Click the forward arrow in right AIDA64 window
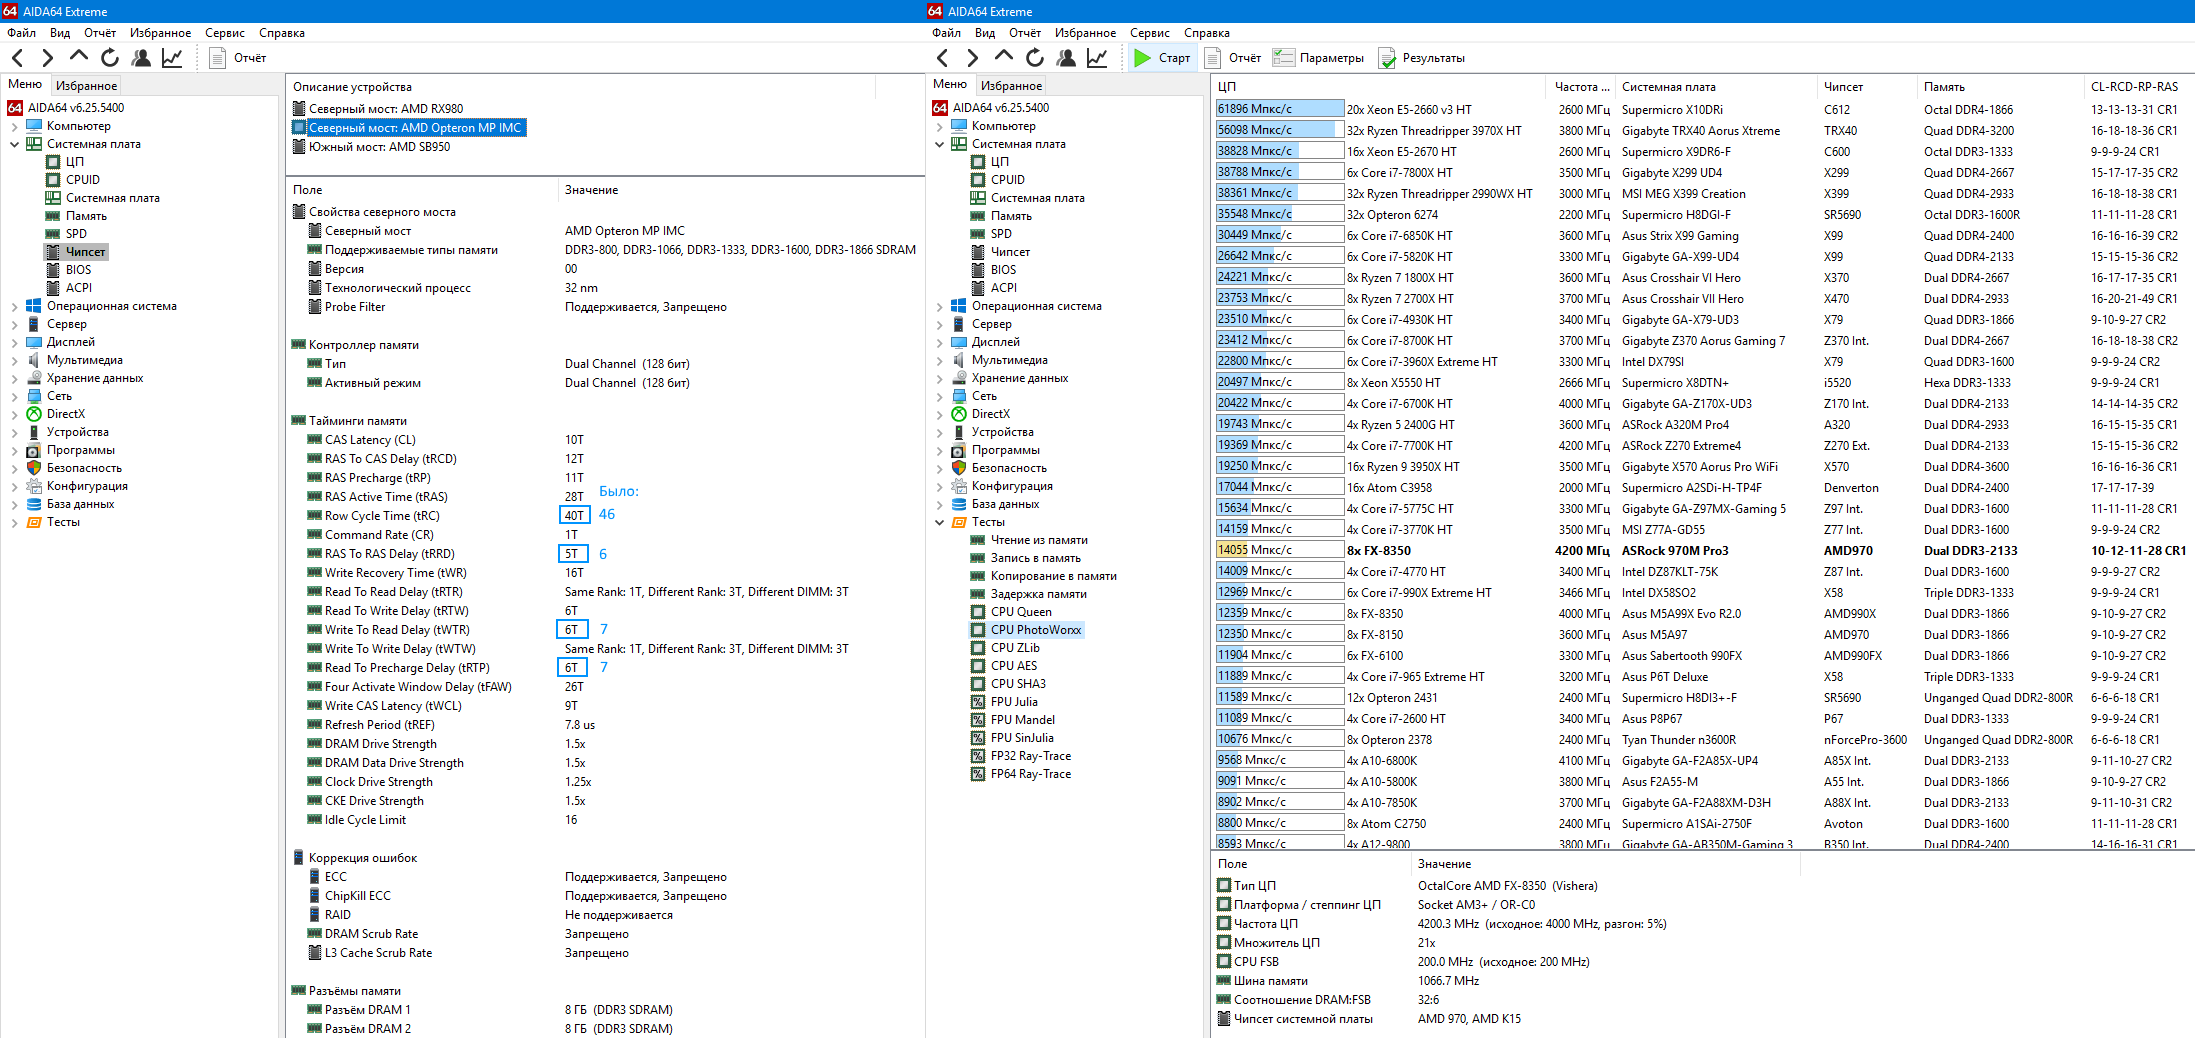Image resolution: width=2195 pixels, height=1038 pixels. click(972, 58)
